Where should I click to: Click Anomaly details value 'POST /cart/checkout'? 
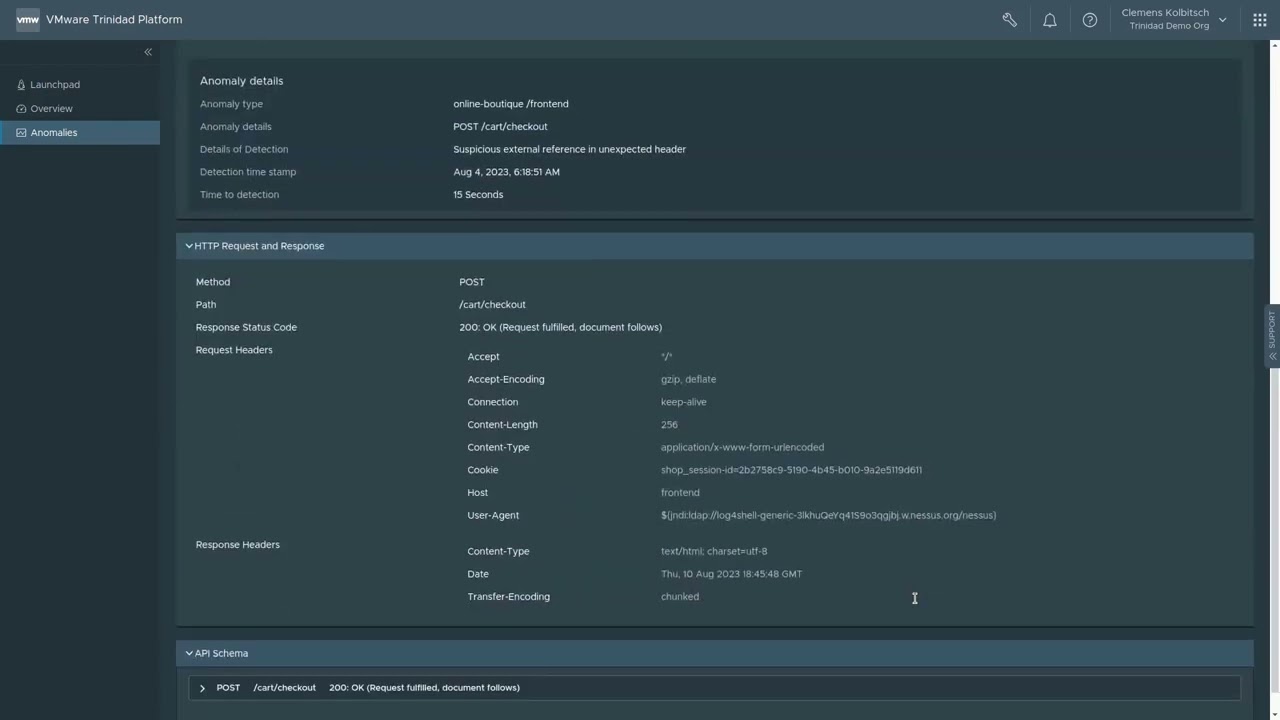pyautogui.click(x=500, y=127)
